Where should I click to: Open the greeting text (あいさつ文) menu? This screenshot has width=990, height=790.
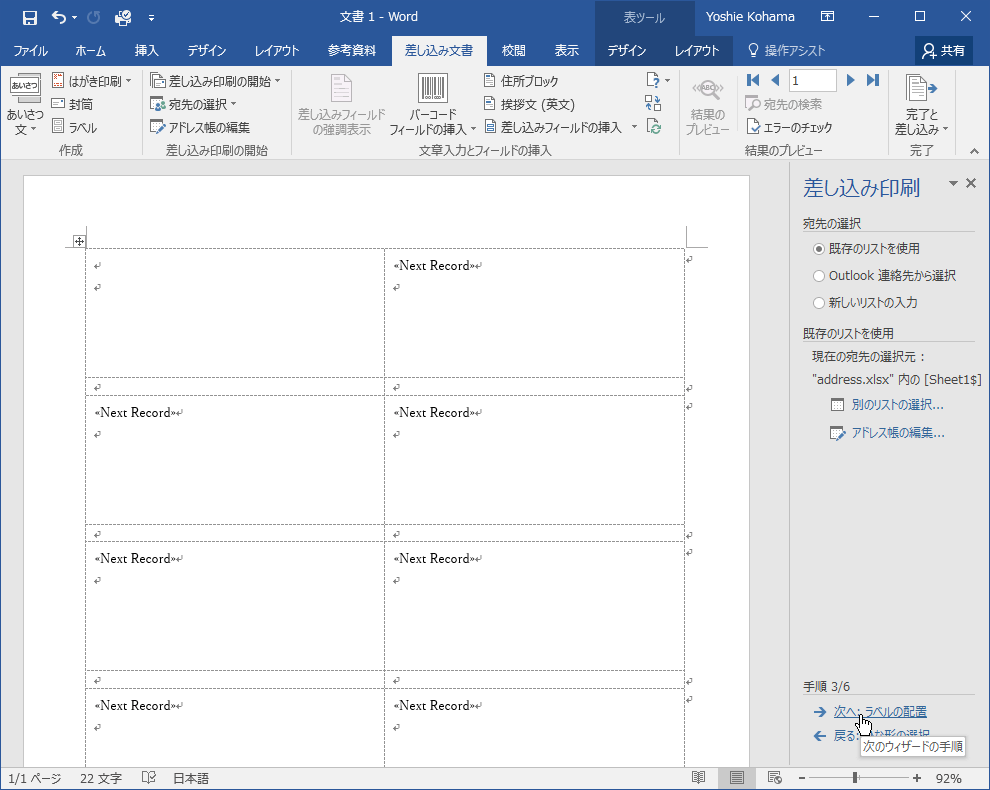click(x=24, y=105)
